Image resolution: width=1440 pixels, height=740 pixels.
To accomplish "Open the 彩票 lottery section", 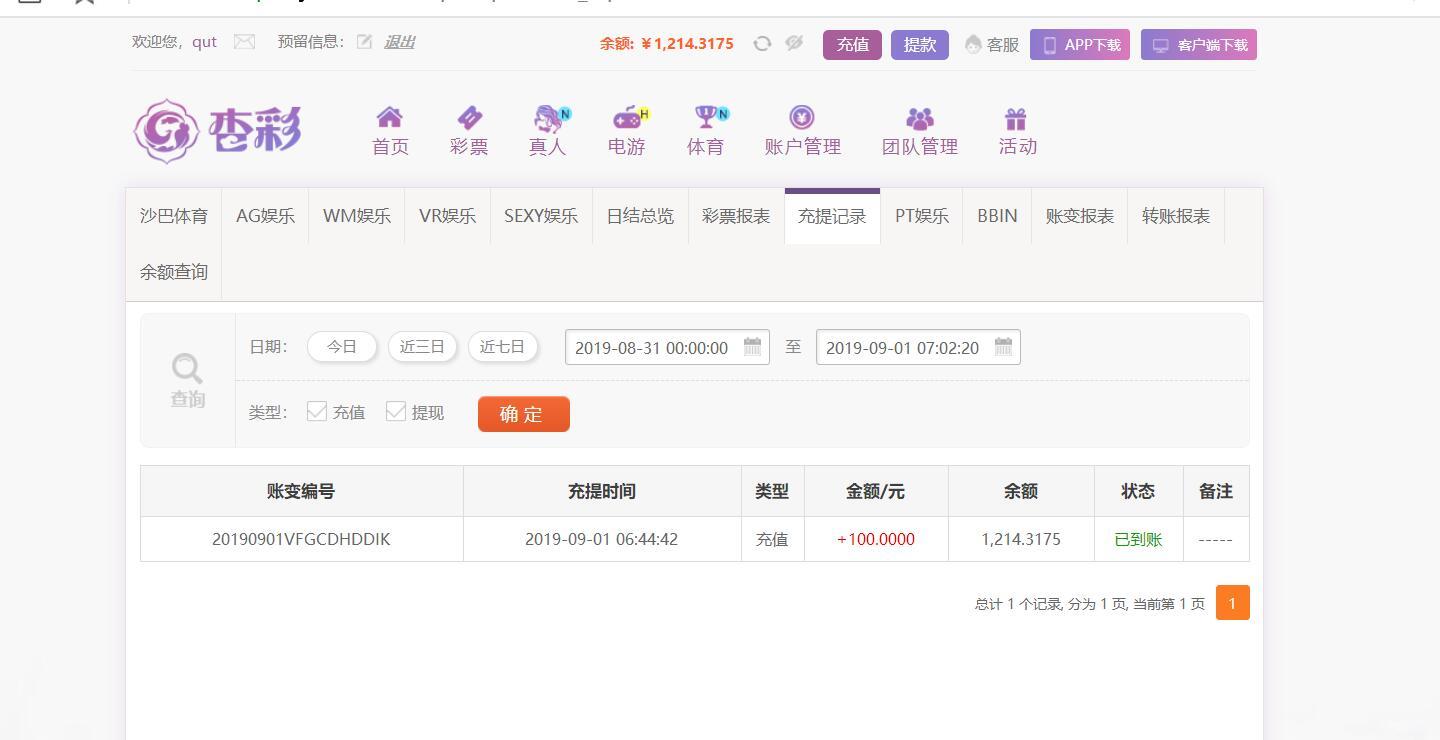I will click(469, 131).
